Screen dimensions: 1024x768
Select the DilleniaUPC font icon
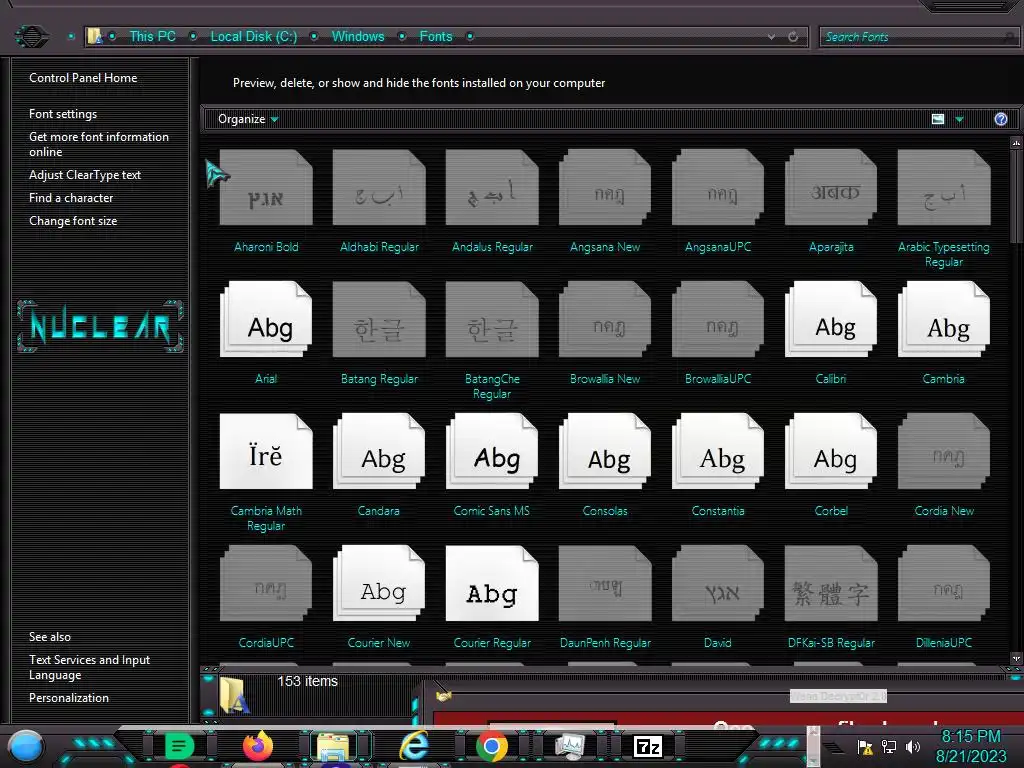(944, 583)
